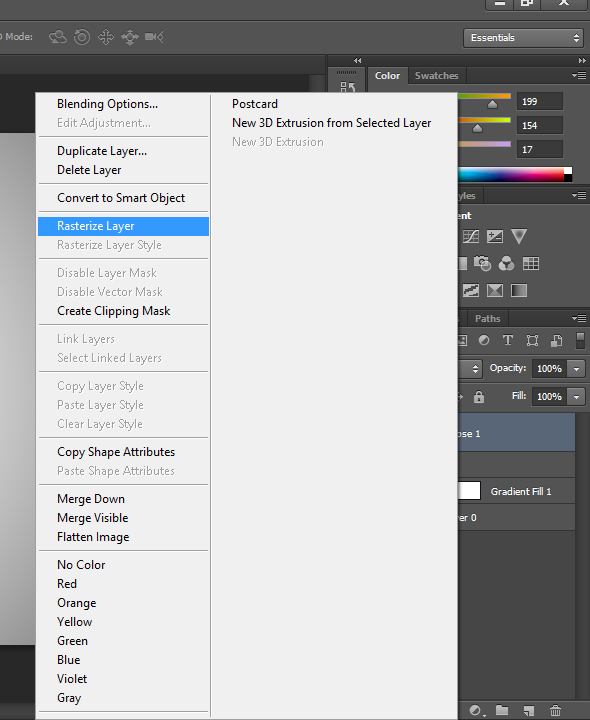Open the Essentials workspace dropdown
This screenshot has height=720, width=590.
523,38
